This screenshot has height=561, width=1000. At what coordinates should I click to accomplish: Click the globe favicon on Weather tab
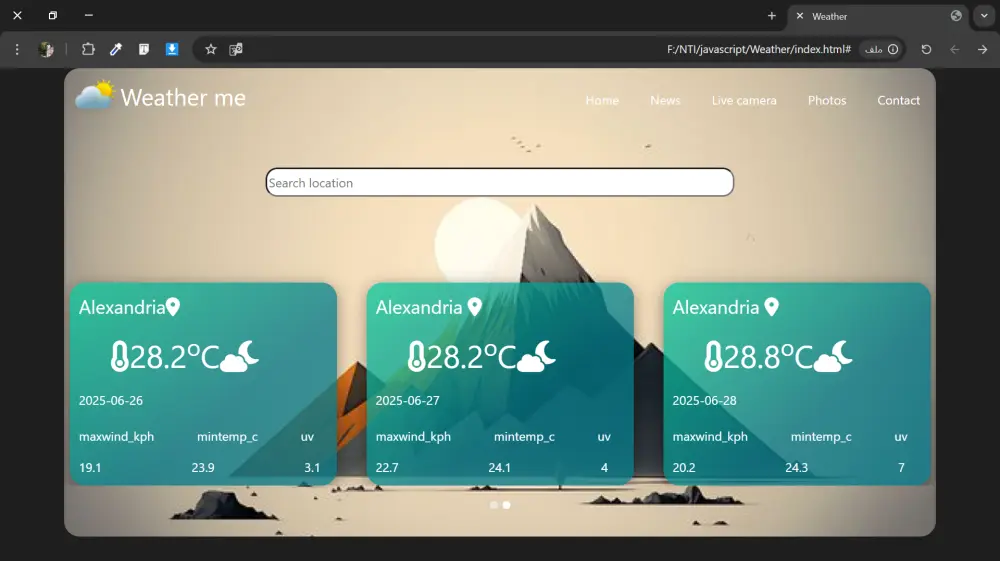tap(956, 16)
